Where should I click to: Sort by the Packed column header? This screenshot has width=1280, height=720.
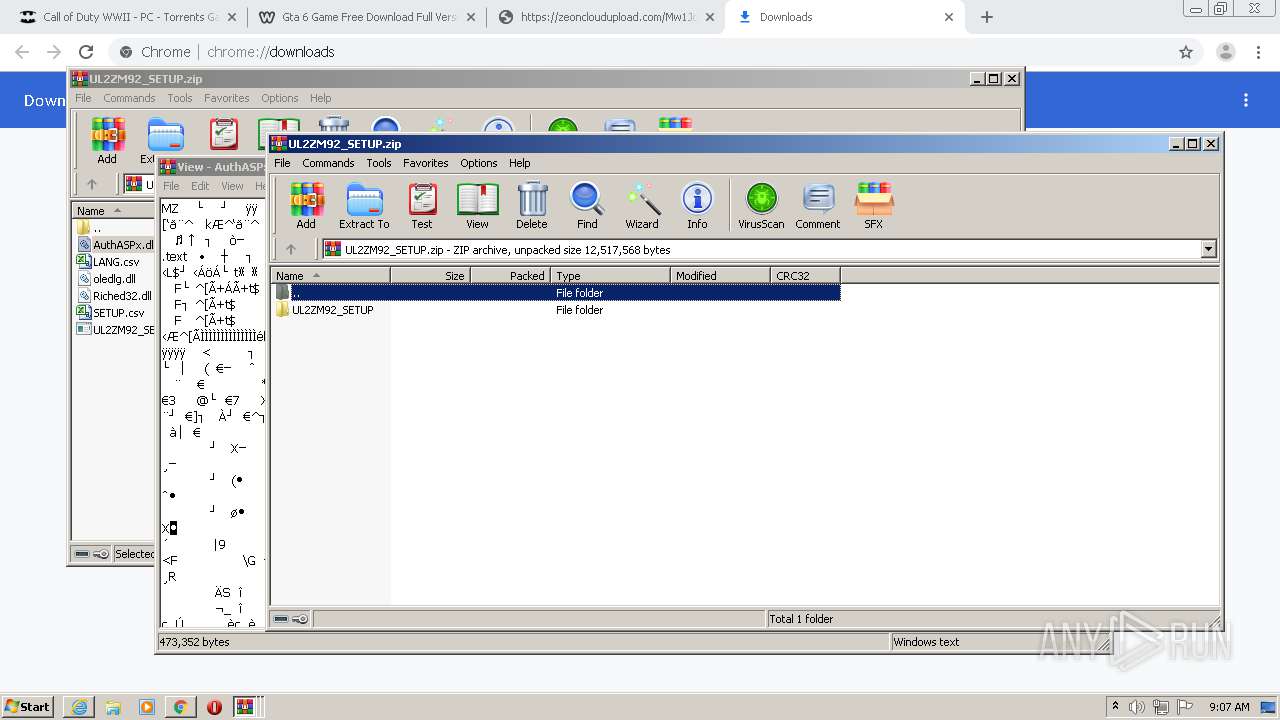pyautogui.click(x=510, y=276)
